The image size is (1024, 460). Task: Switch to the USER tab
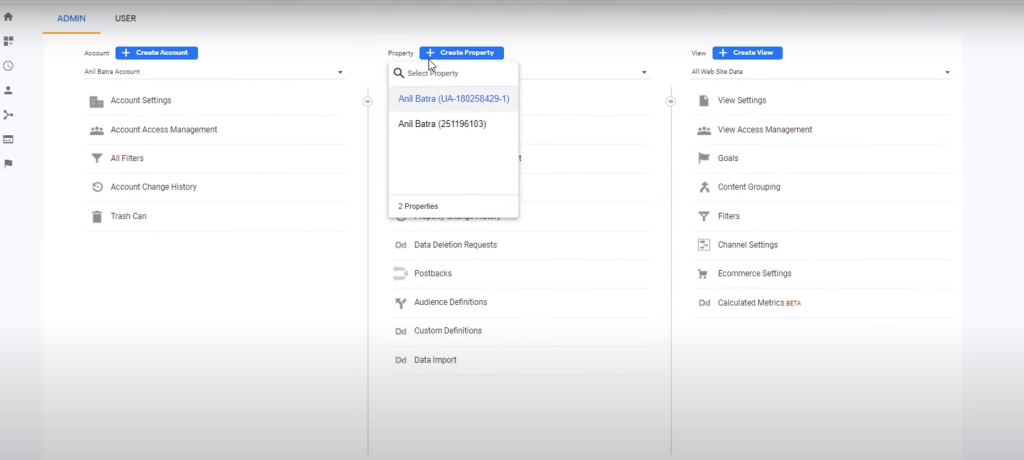coord(125,18)
